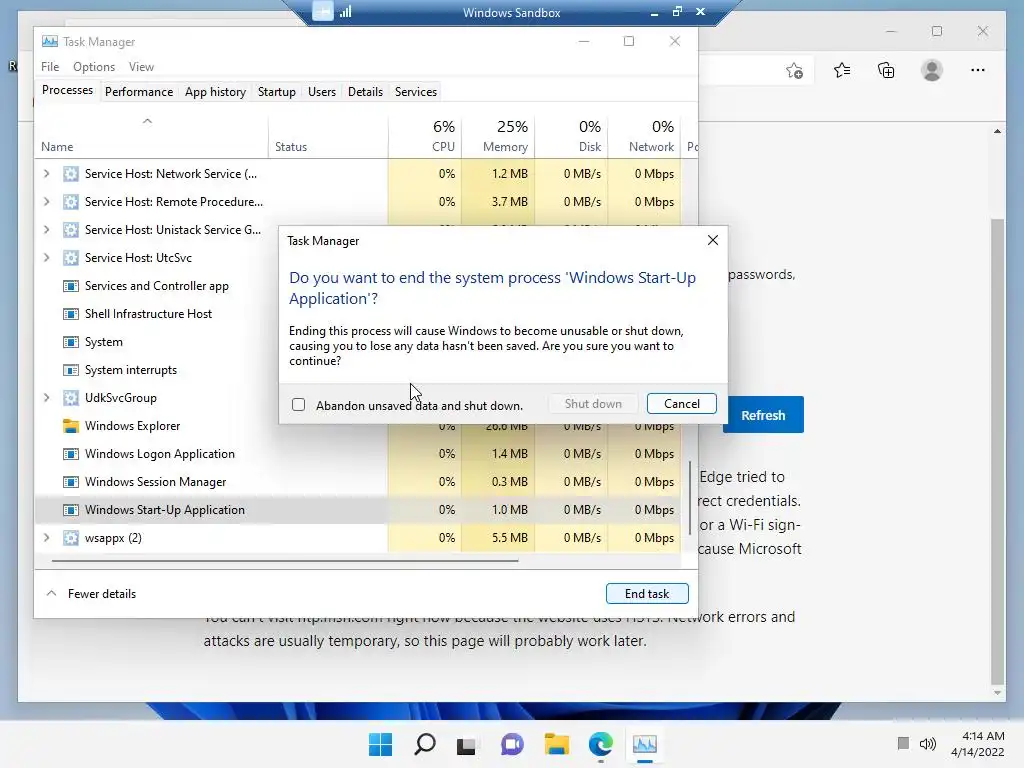Switch to the Users tab
Image resolution: width=1024 pixels, height=768 pixels.
tap(321, 91)
